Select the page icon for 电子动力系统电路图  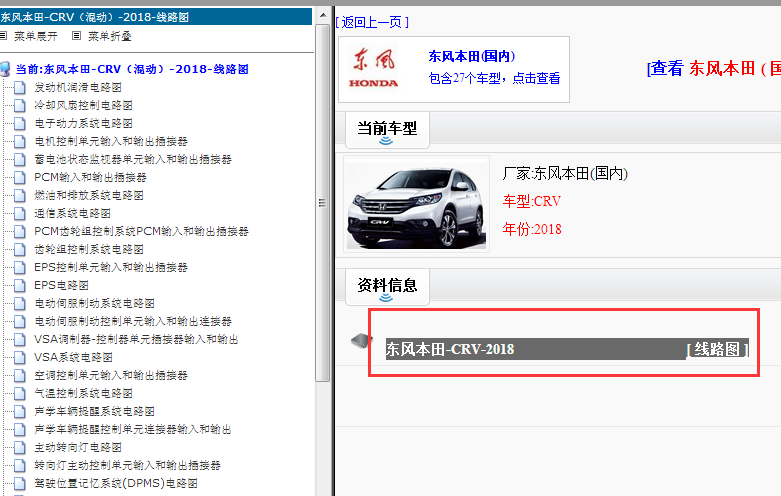point(20,124)
